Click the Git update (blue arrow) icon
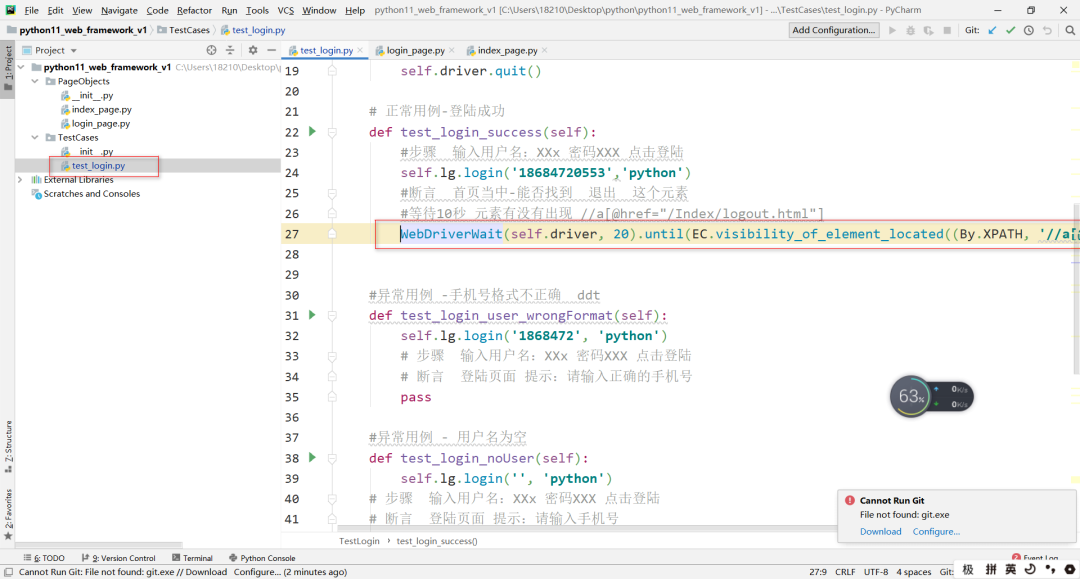Screen dimensions: 1080x579 coord(992,31)
